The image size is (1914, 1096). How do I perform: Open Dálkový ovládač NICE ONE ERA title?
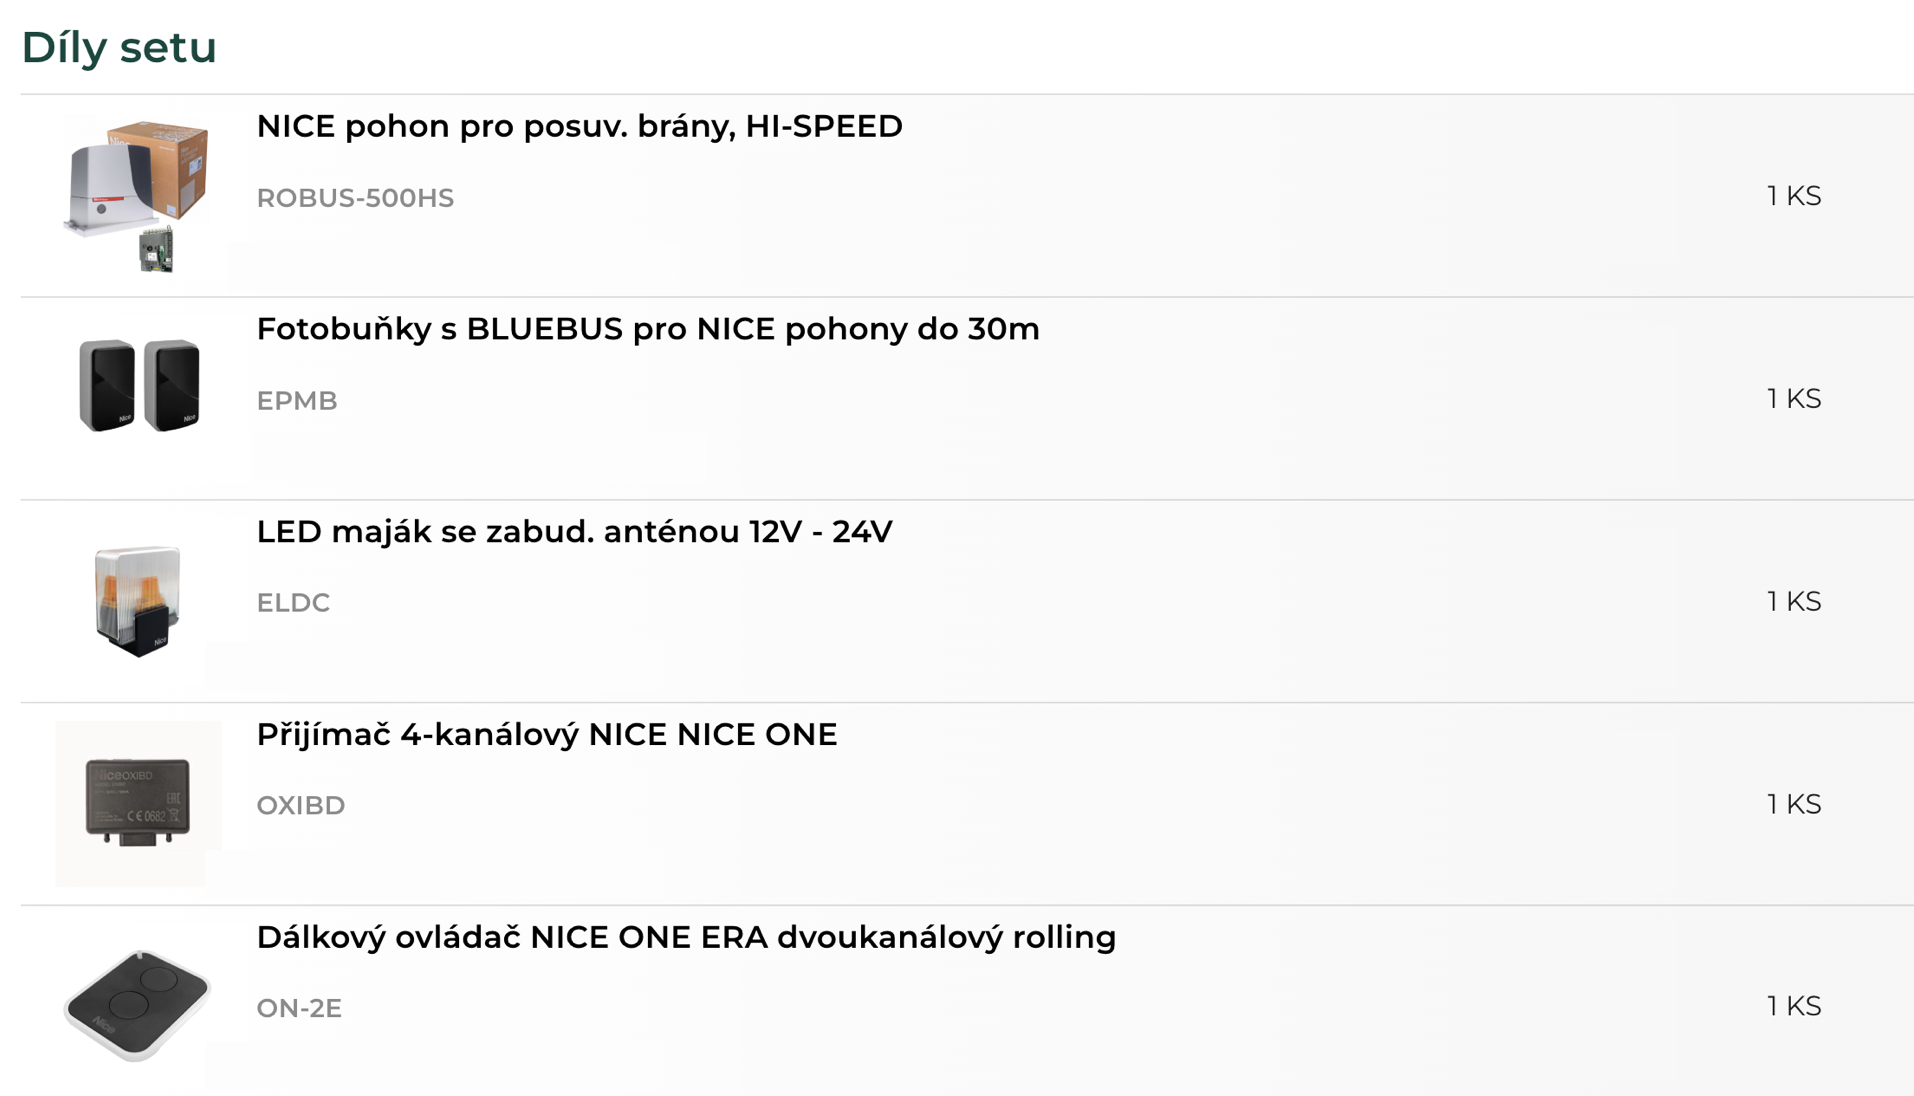(x=686, y=937)
